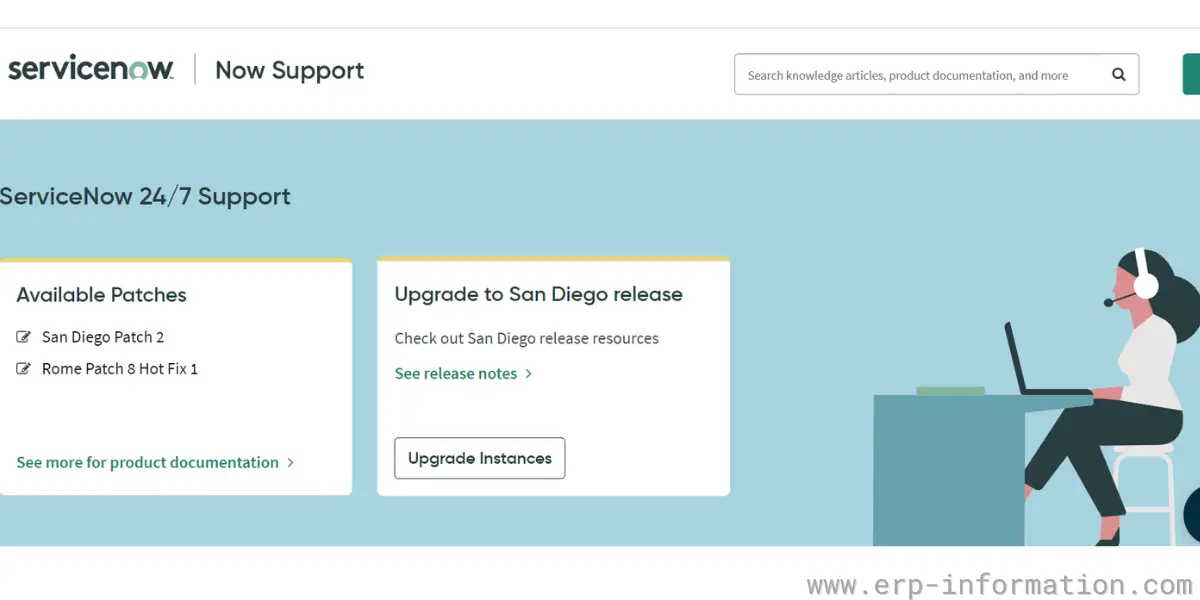Open the Rome Patch 8 Hot Fix 1 link
1200x600 pixels.
pyautogui.click(x=120, y=369)
